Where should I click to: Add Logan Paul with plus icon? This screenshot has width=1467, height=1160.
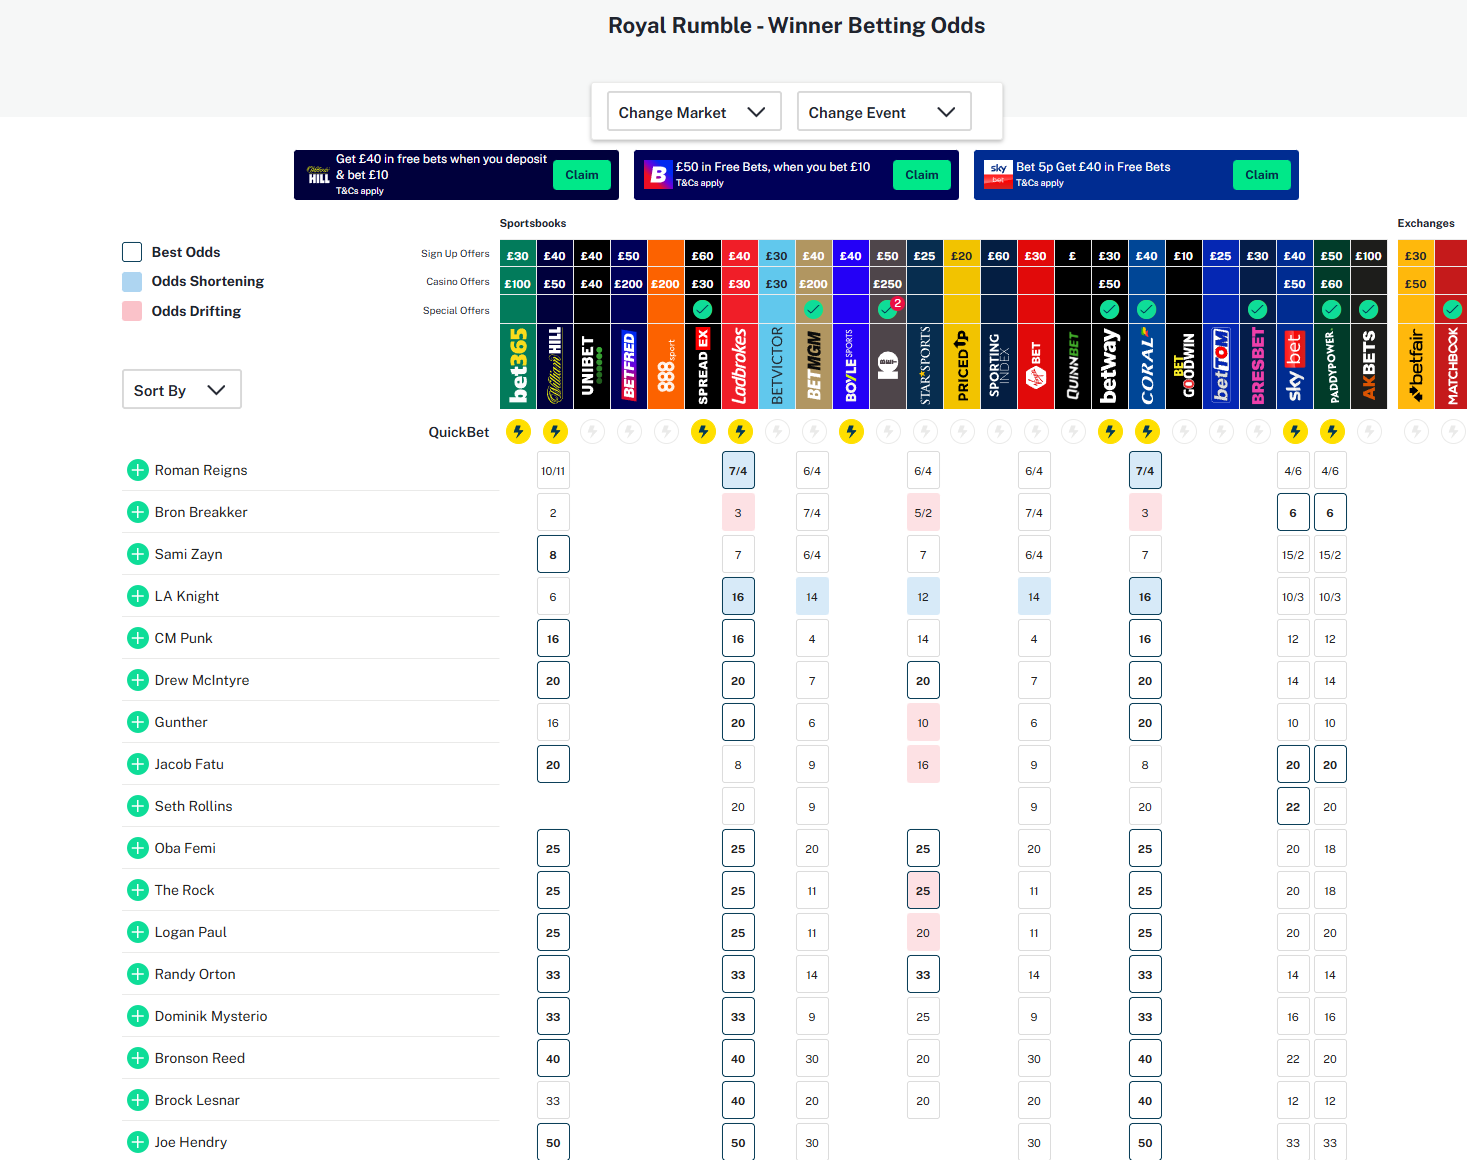click(138, 932)
